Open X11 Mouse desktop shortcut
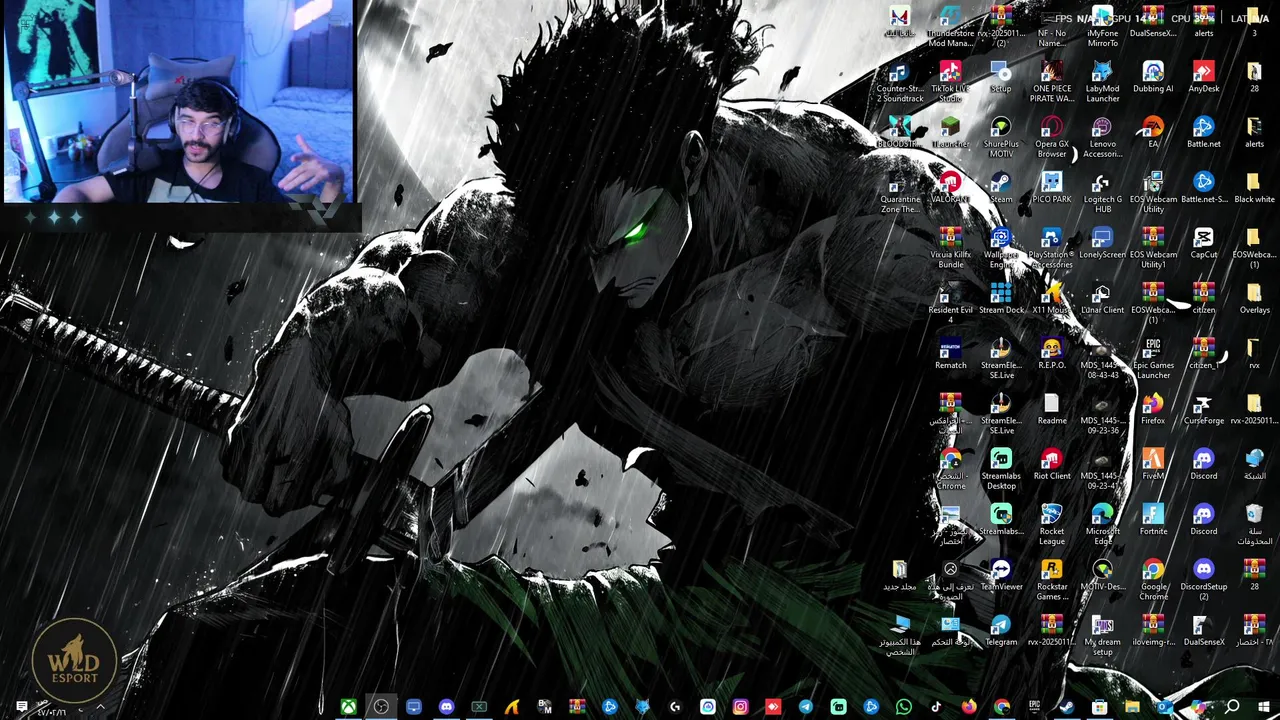The height and width of the screenshot is (720, 1280). [1051, 298]
